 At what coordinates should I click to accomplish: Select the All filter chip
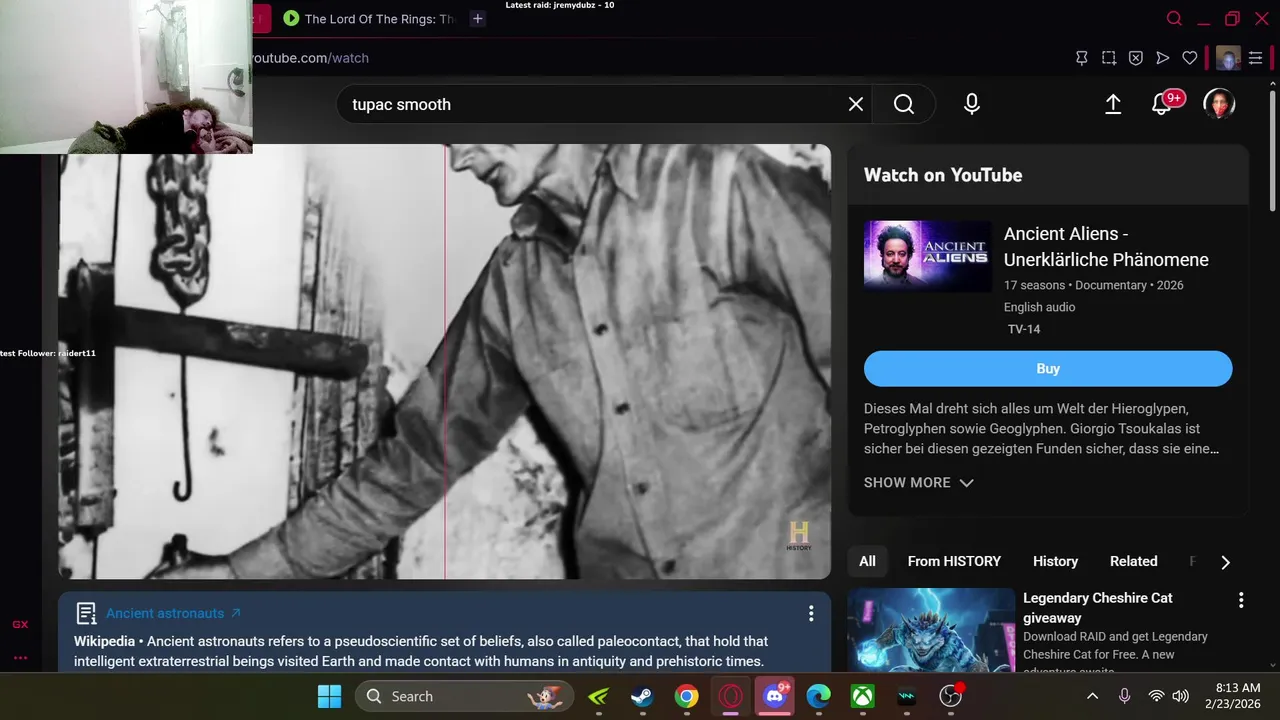coord(867,561)
